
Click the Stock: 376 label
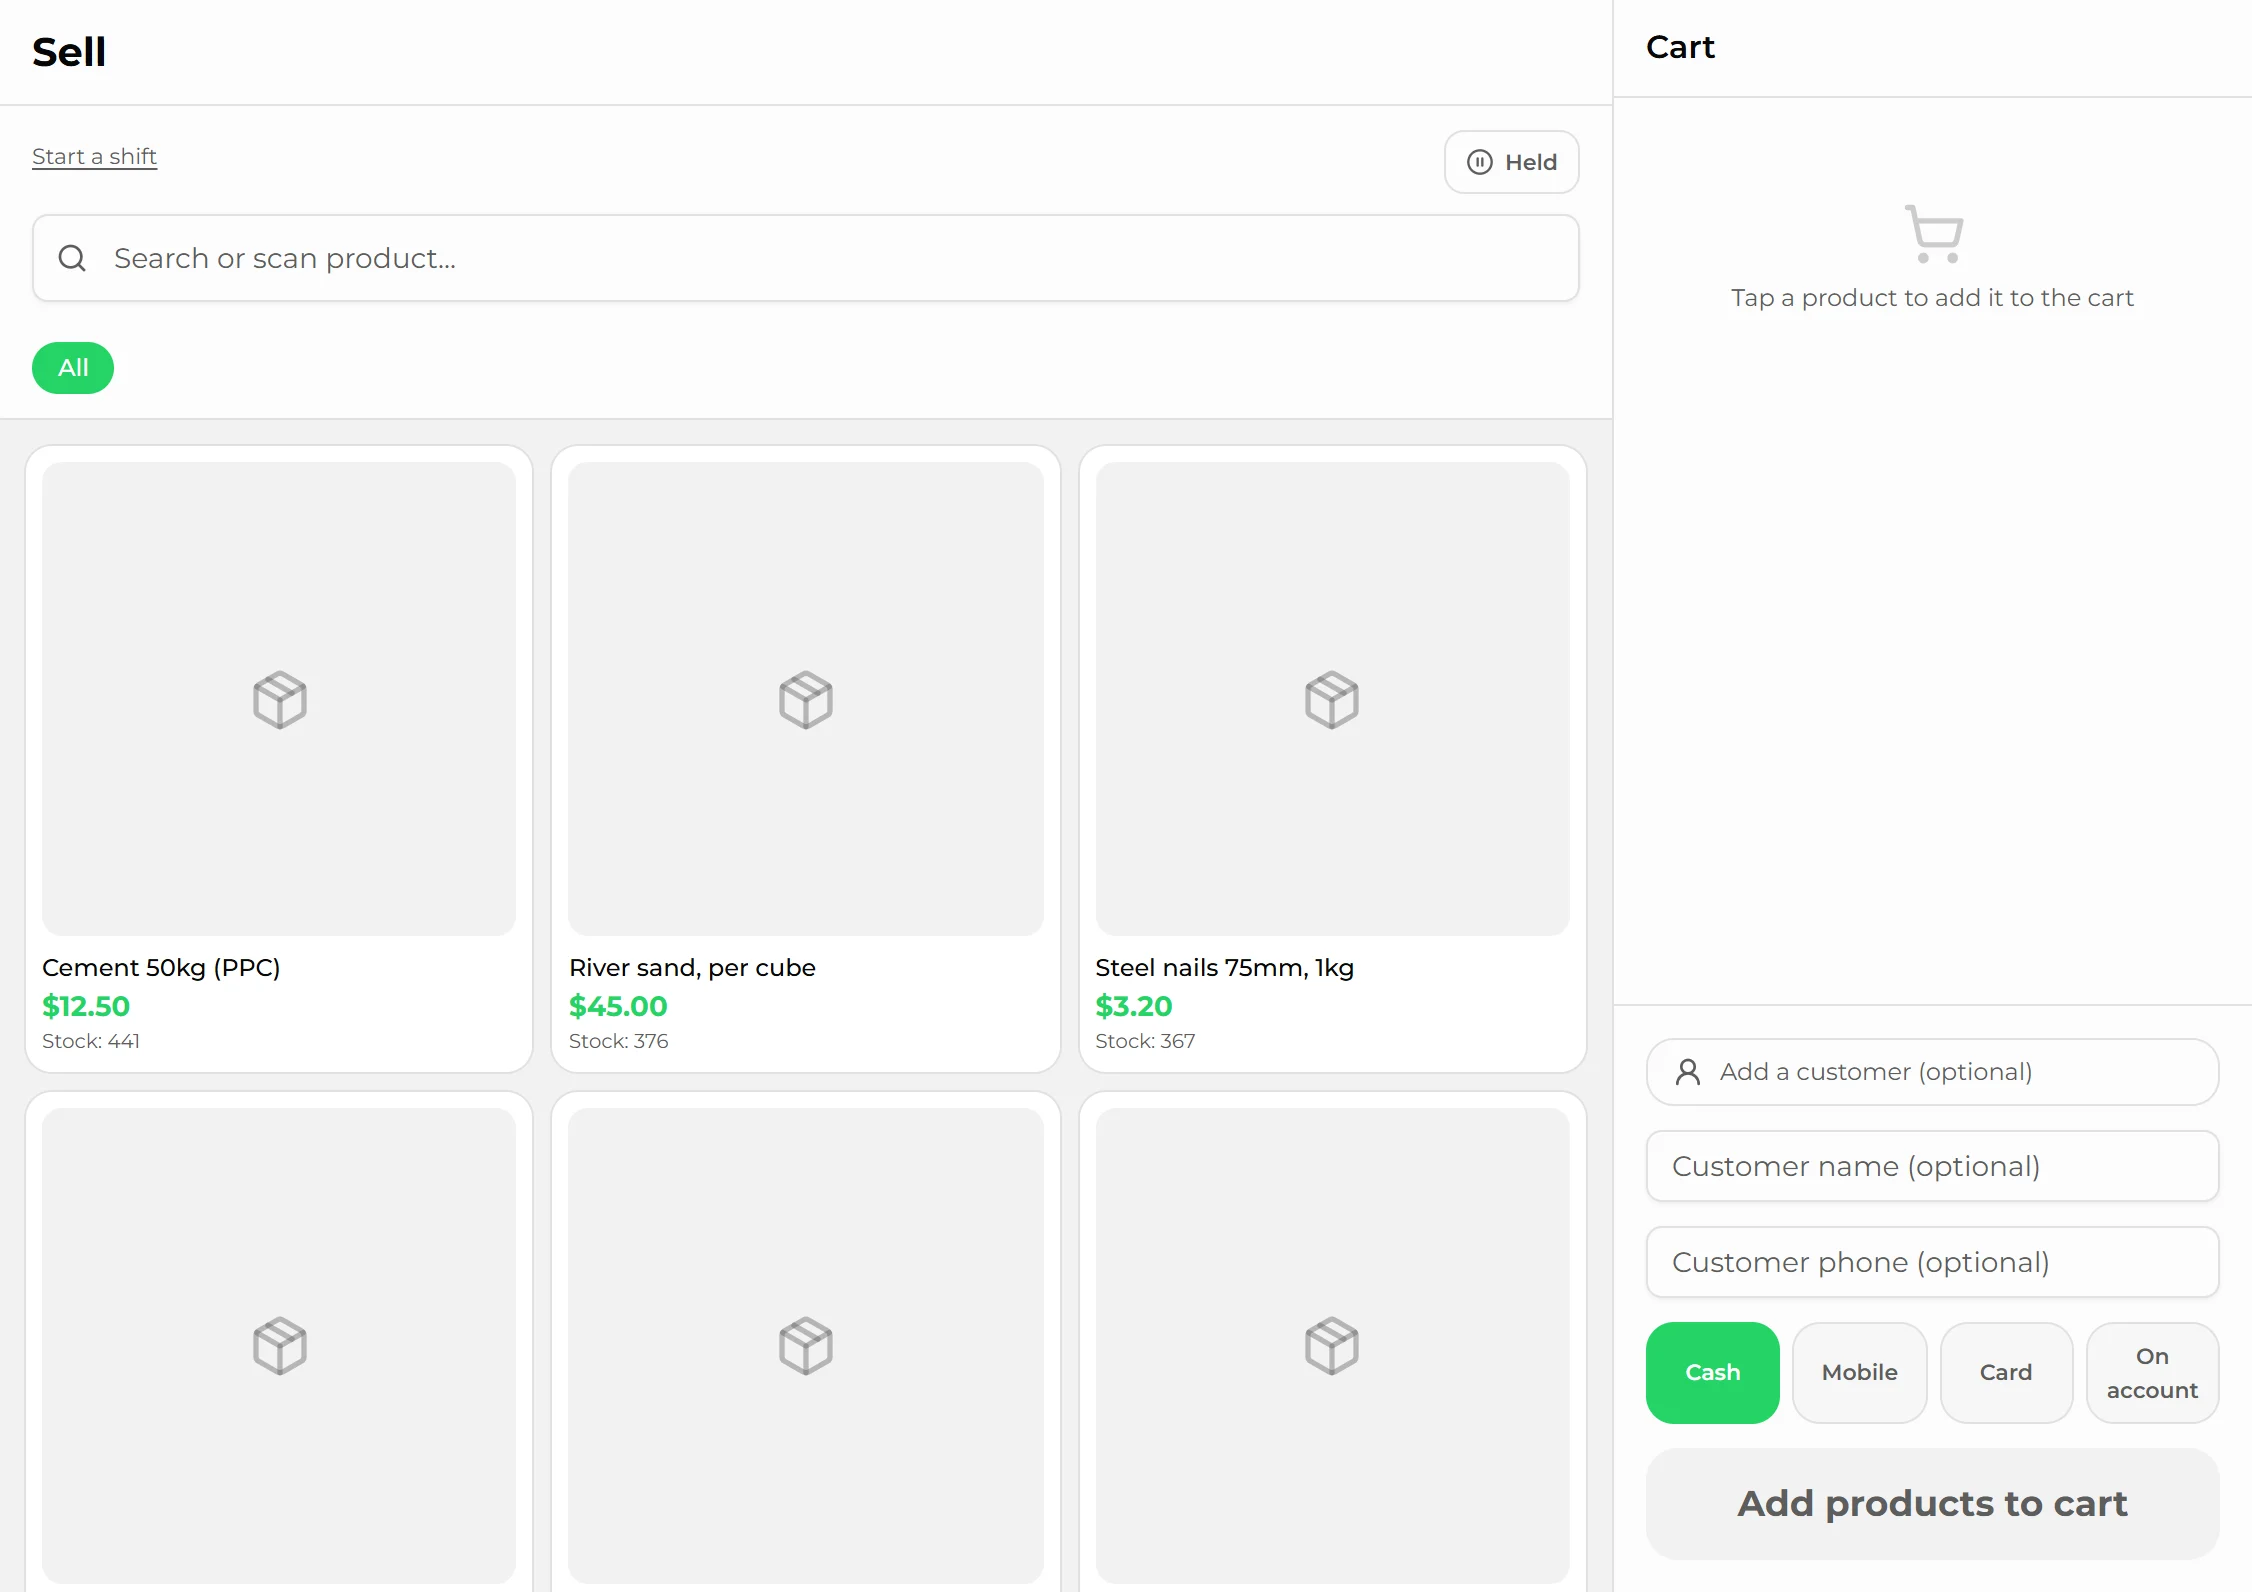618,1041
